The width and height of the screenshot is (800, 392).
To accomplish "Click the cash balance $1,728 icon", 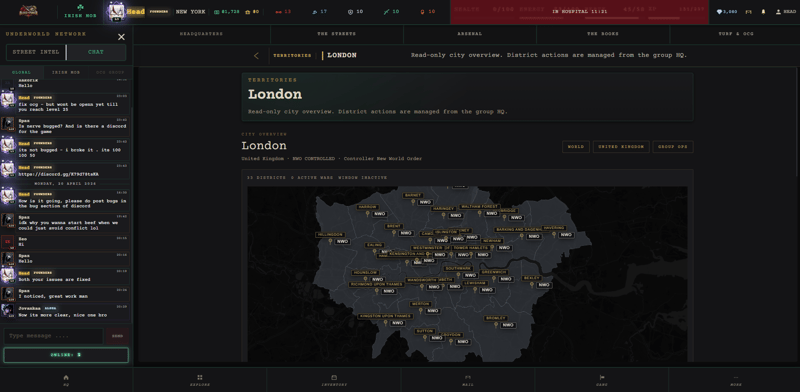I will click(216, 12).
